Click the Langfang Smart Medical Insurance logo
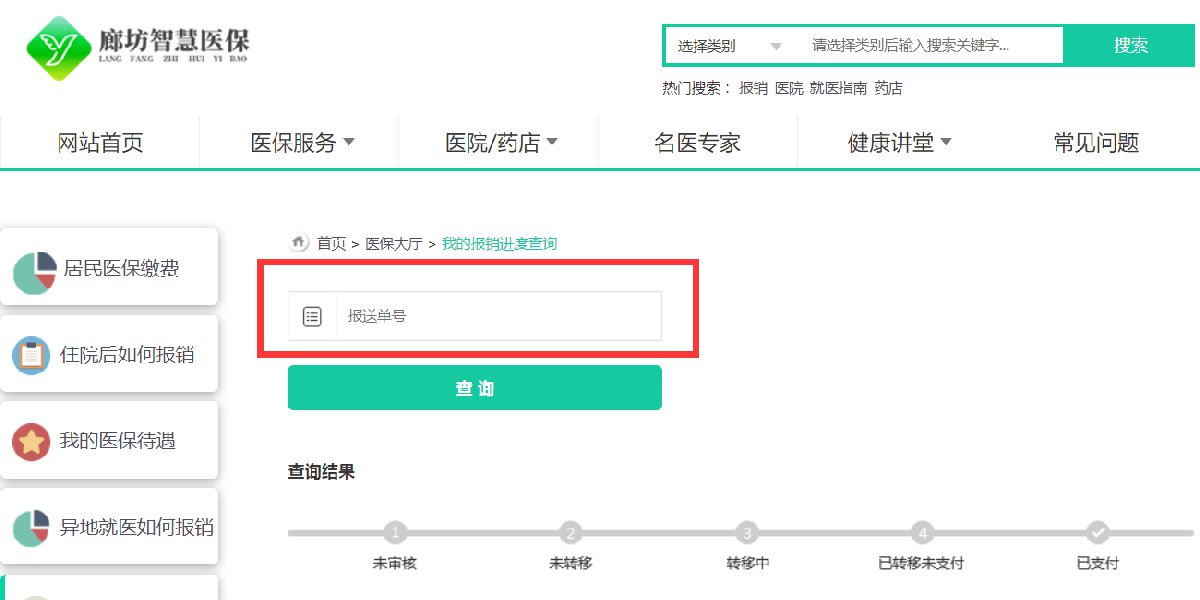This screenshot has width=1200, height=600. click(137, 45)
